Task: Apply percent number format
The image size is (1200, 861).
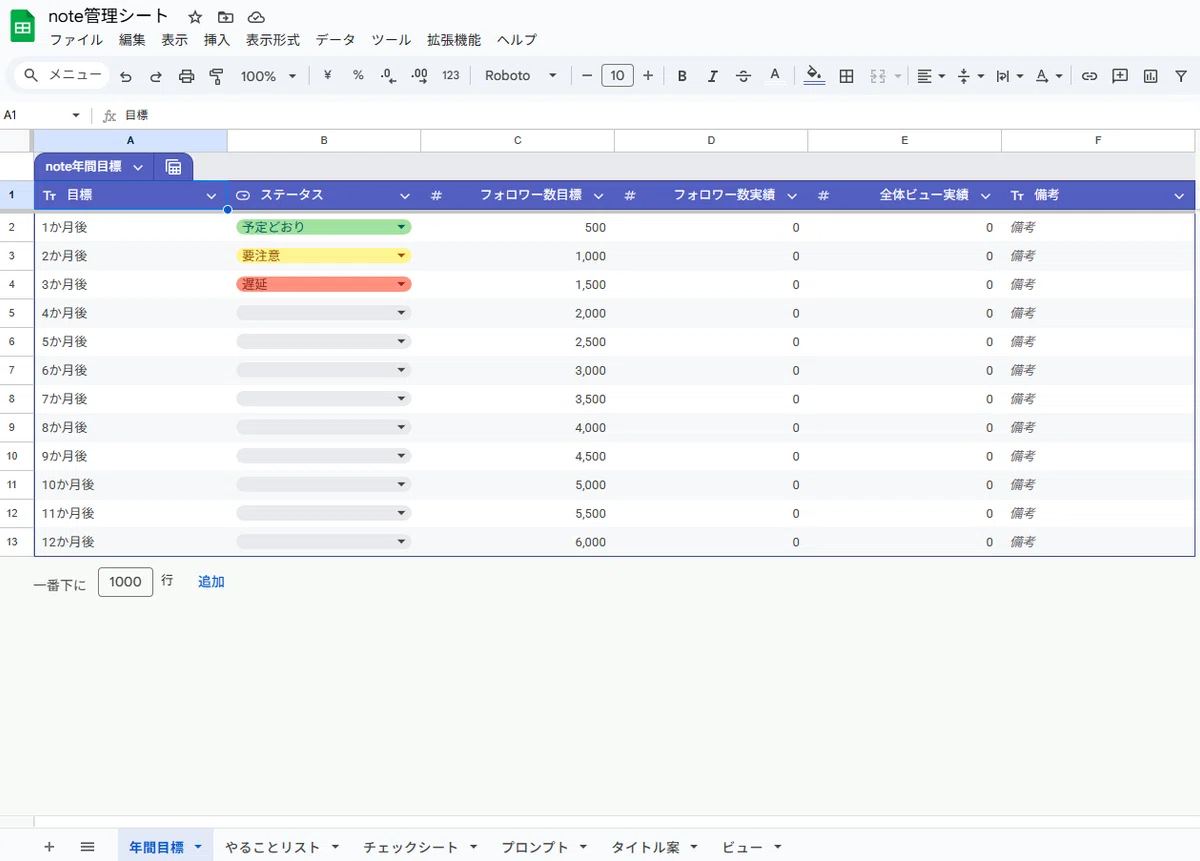Action: coord(358,76)
